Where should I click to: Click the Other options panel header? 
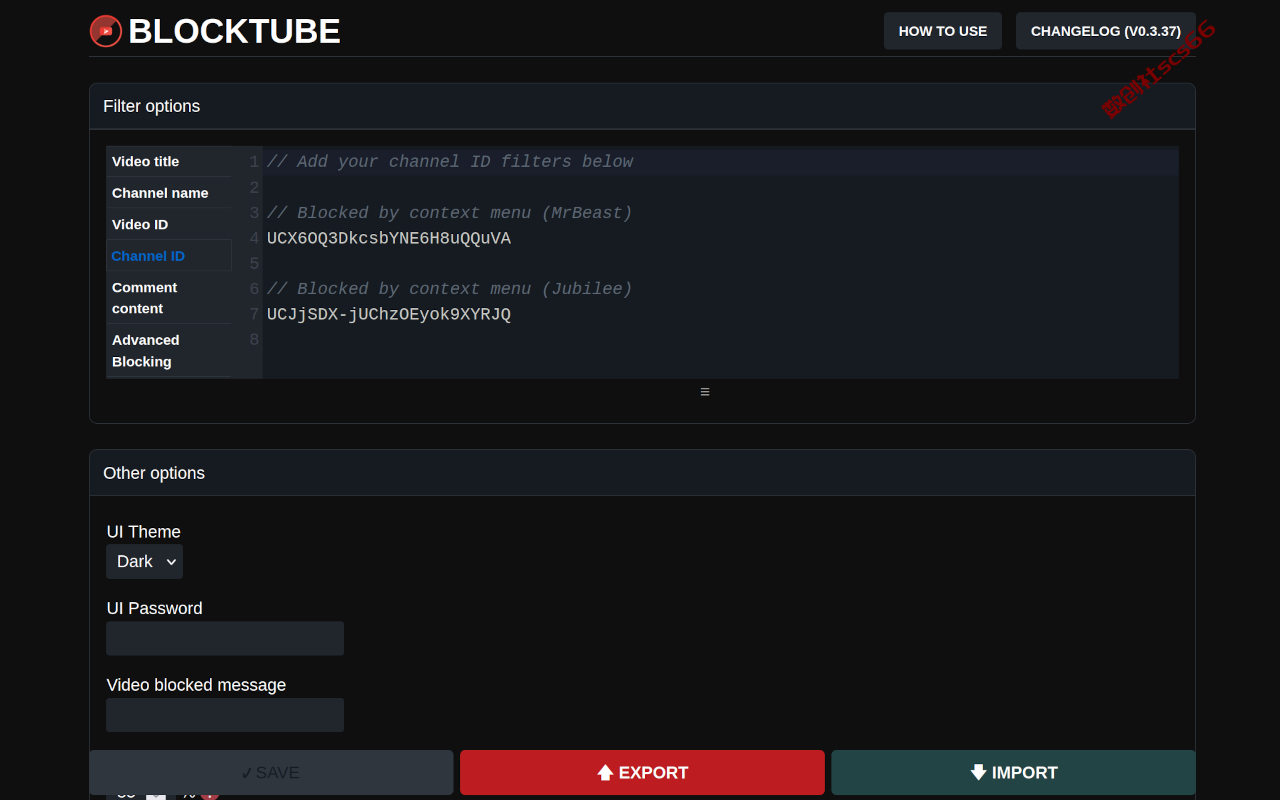[642, 473]
